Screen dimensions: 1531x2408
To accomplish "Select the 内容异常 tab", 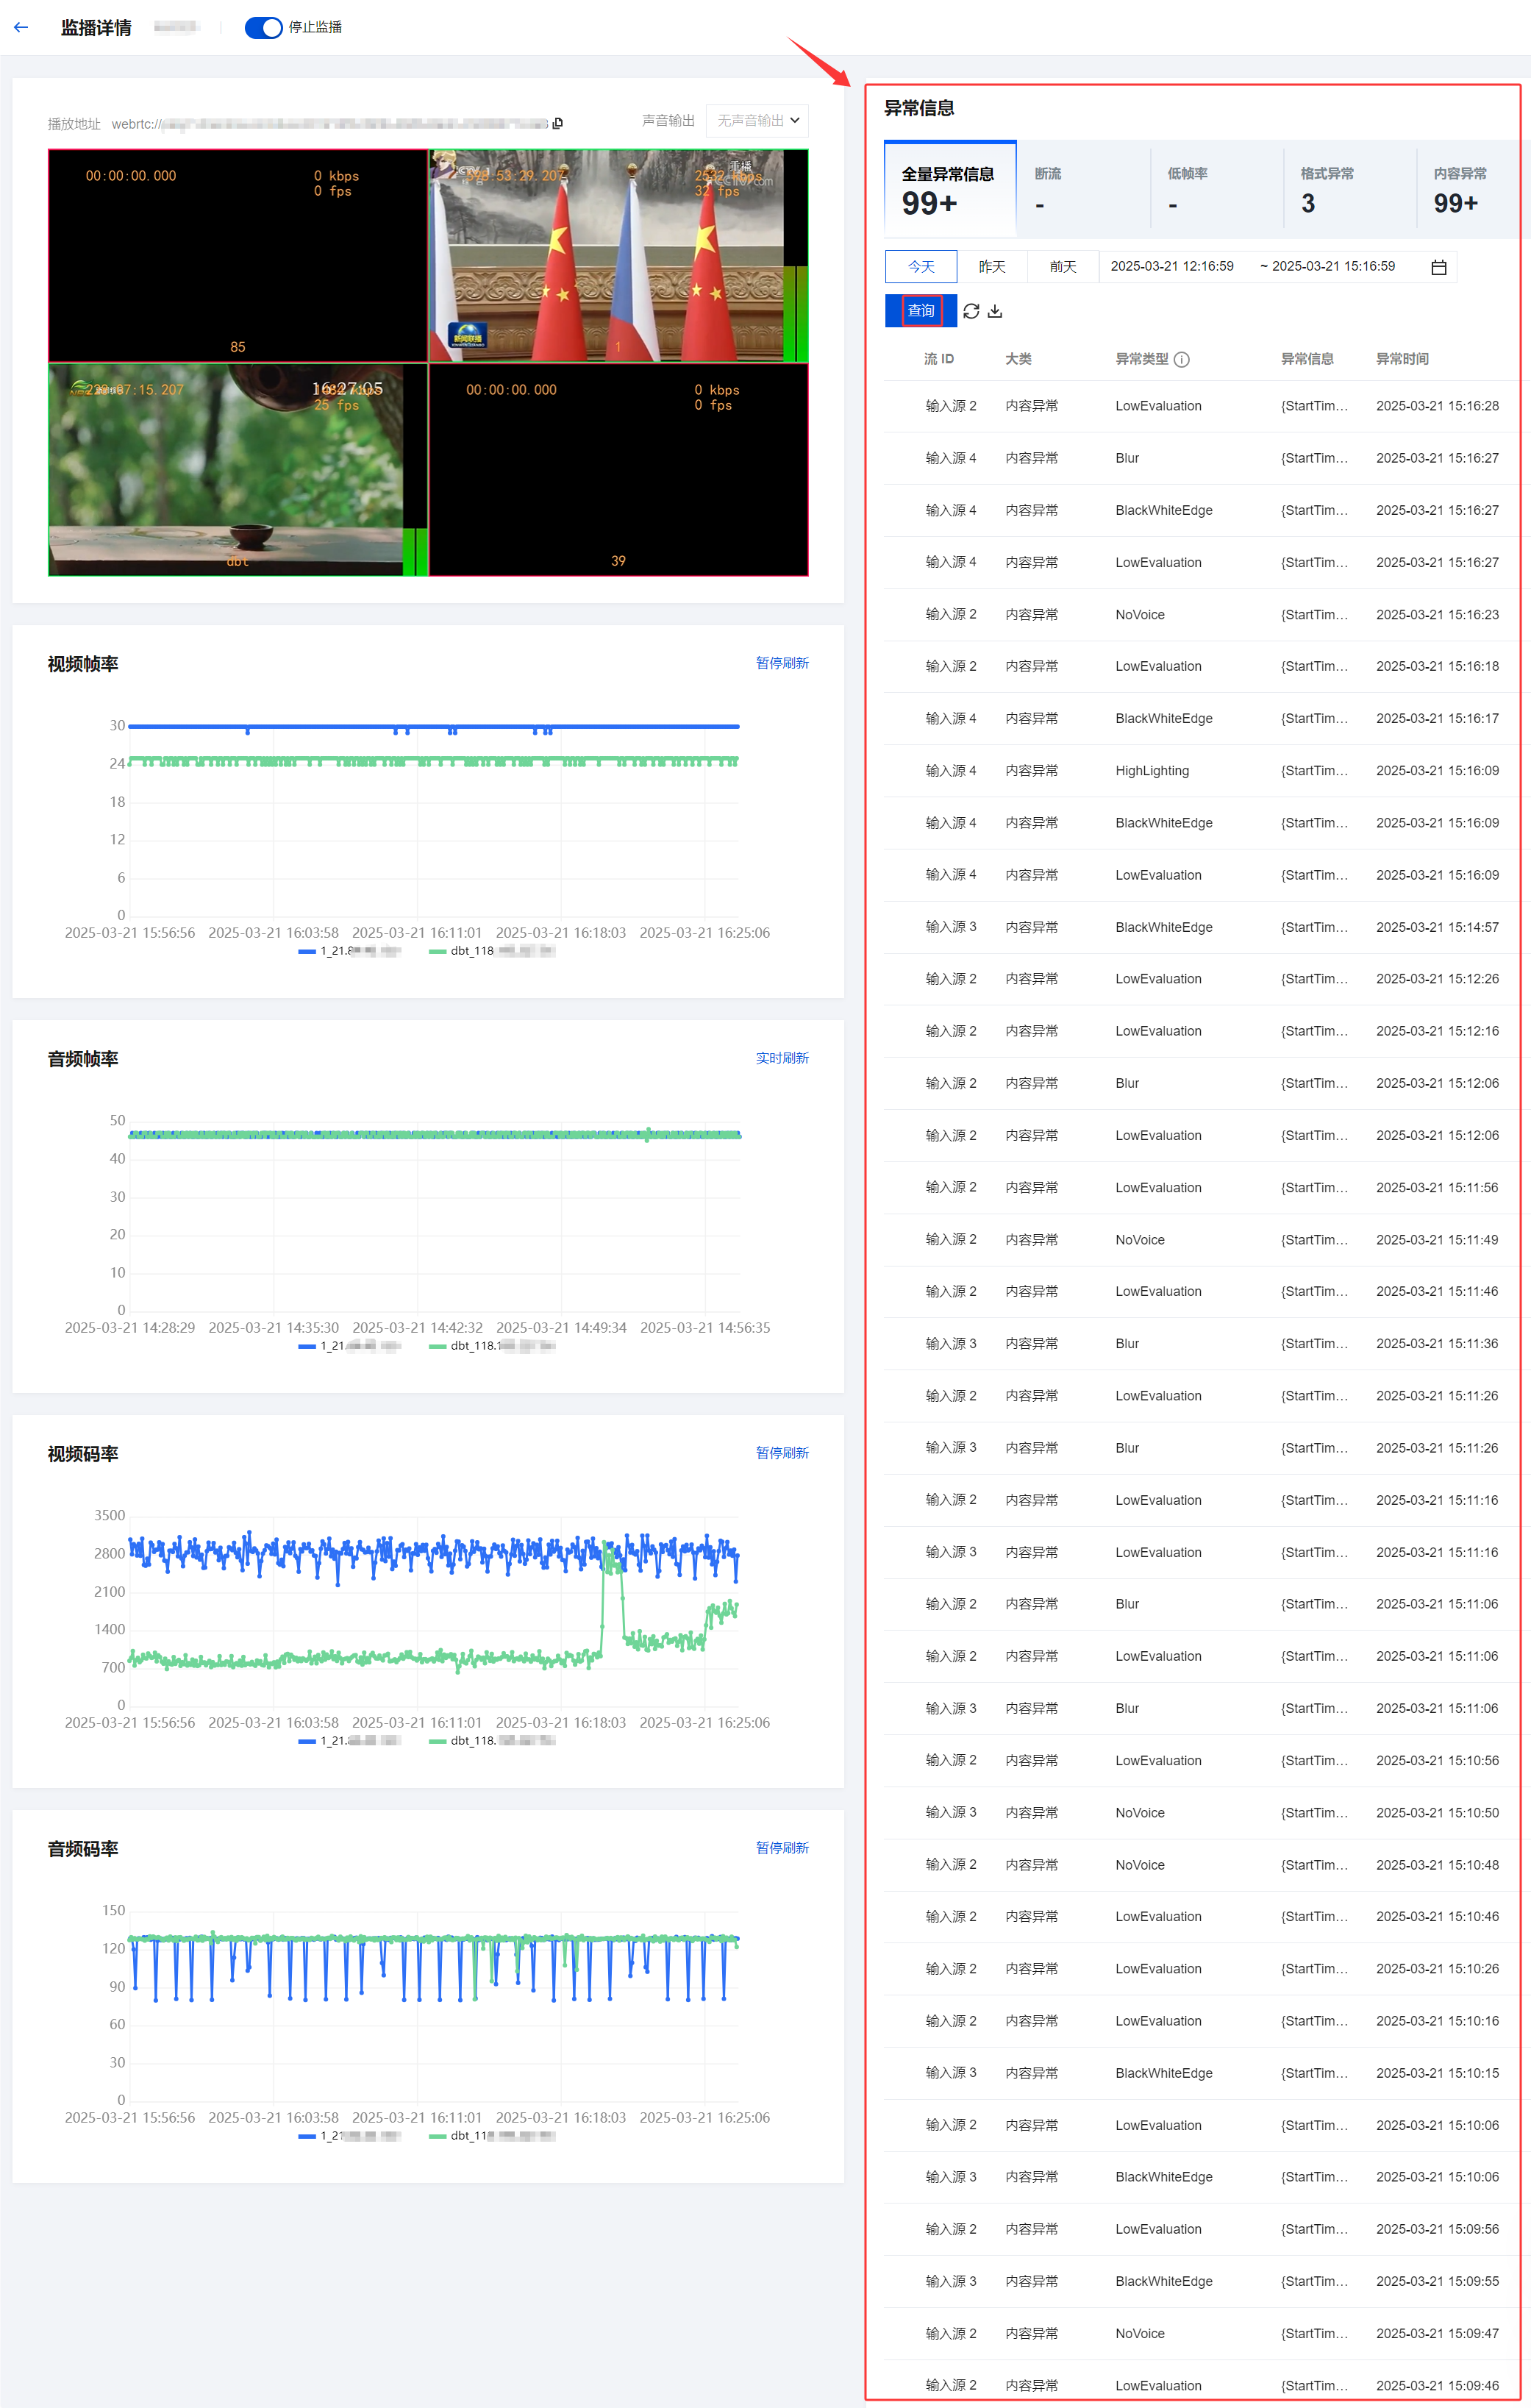I will (x=1474, y=189).
